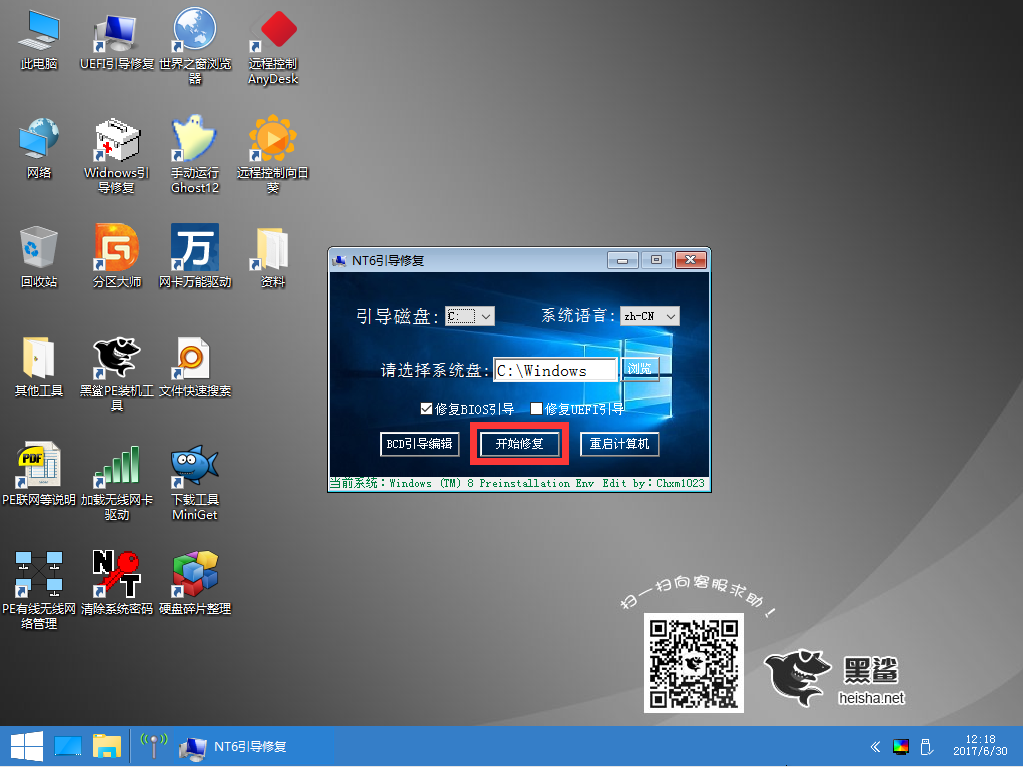1023x768 pixels.
Task: Click the File Explorer taskbar icon
Action: 107,746
